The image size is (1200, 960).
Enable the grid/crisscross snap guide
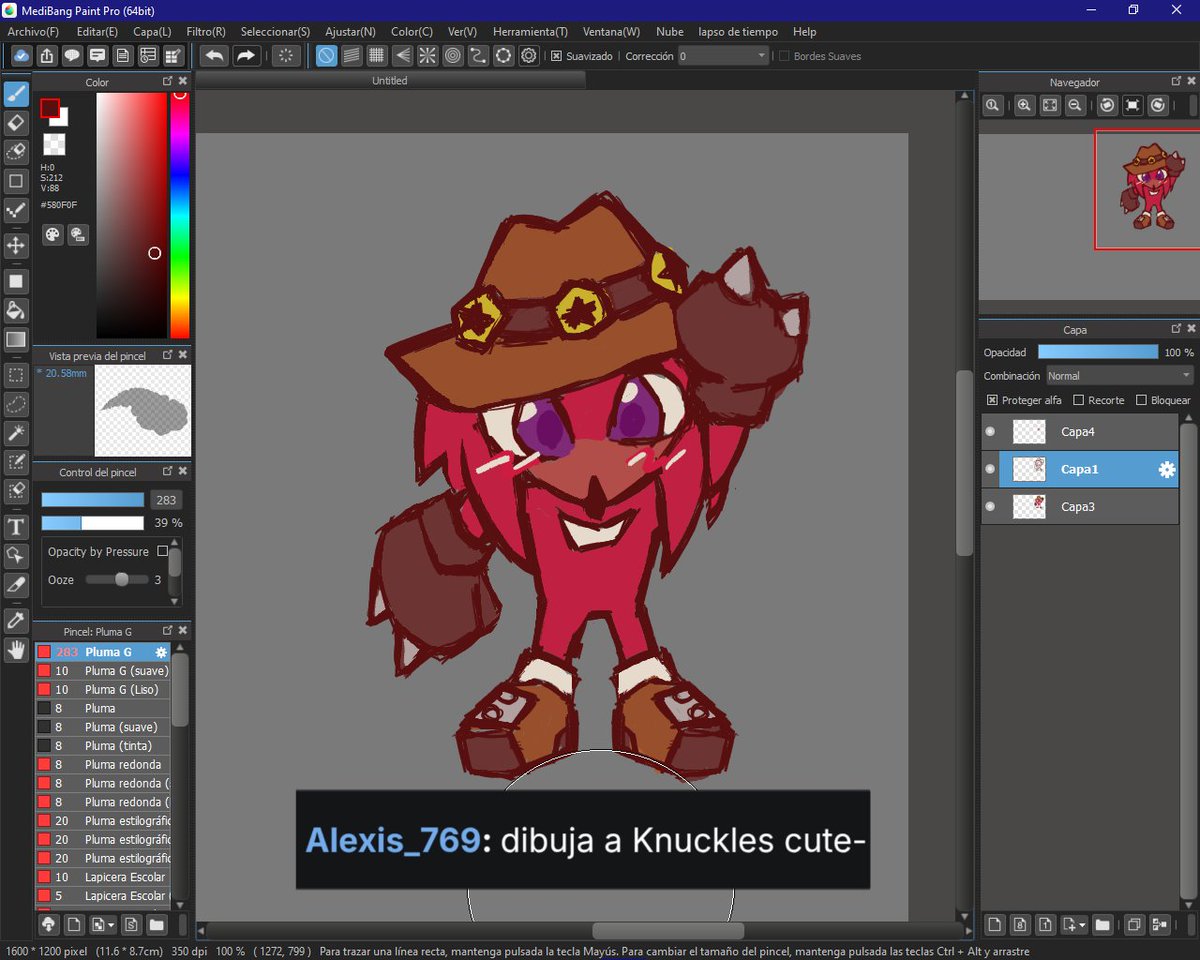coord(377,56)
